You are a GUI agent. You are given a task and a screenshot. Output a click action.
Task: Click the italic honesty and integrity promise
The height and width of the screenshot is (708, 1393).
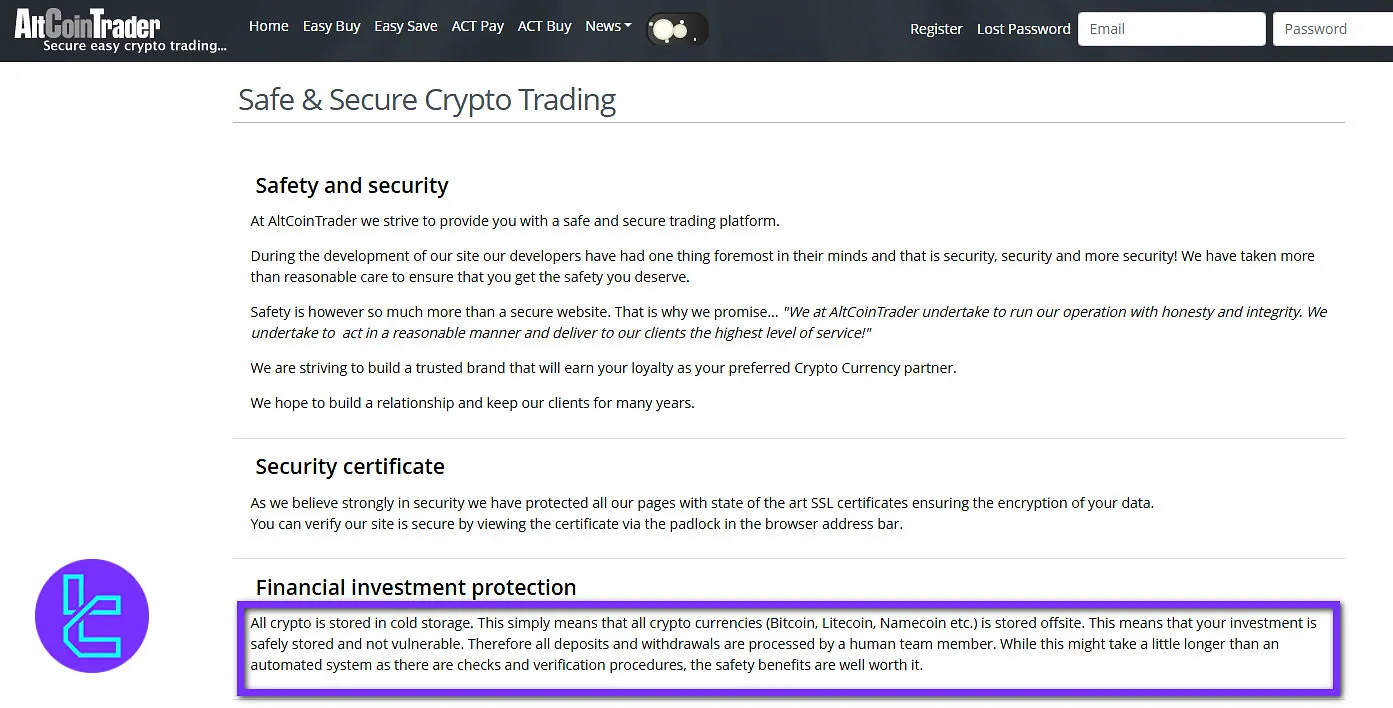(1056, 312)
